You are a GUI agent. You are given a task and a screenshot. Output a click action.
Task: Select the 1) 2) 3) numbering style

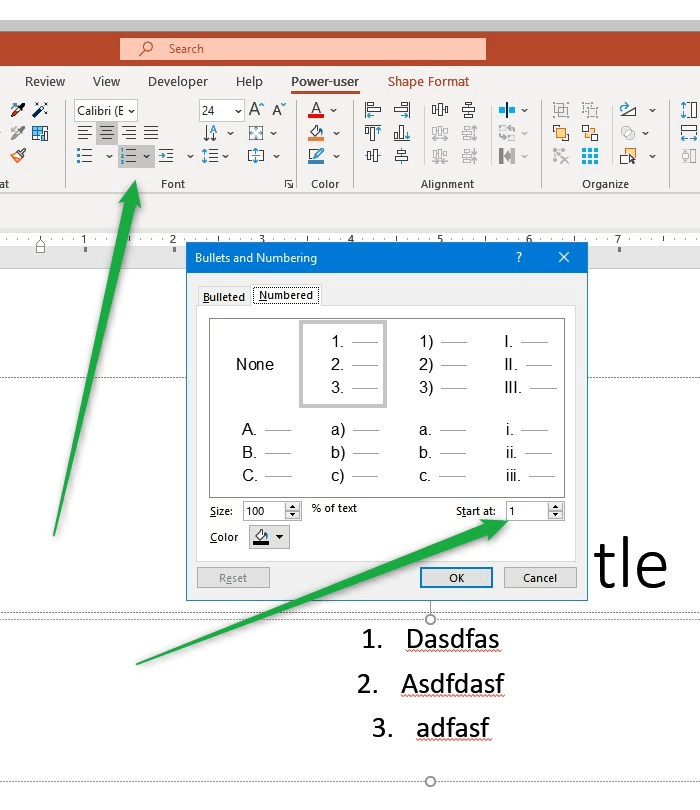tap(442, 364)
